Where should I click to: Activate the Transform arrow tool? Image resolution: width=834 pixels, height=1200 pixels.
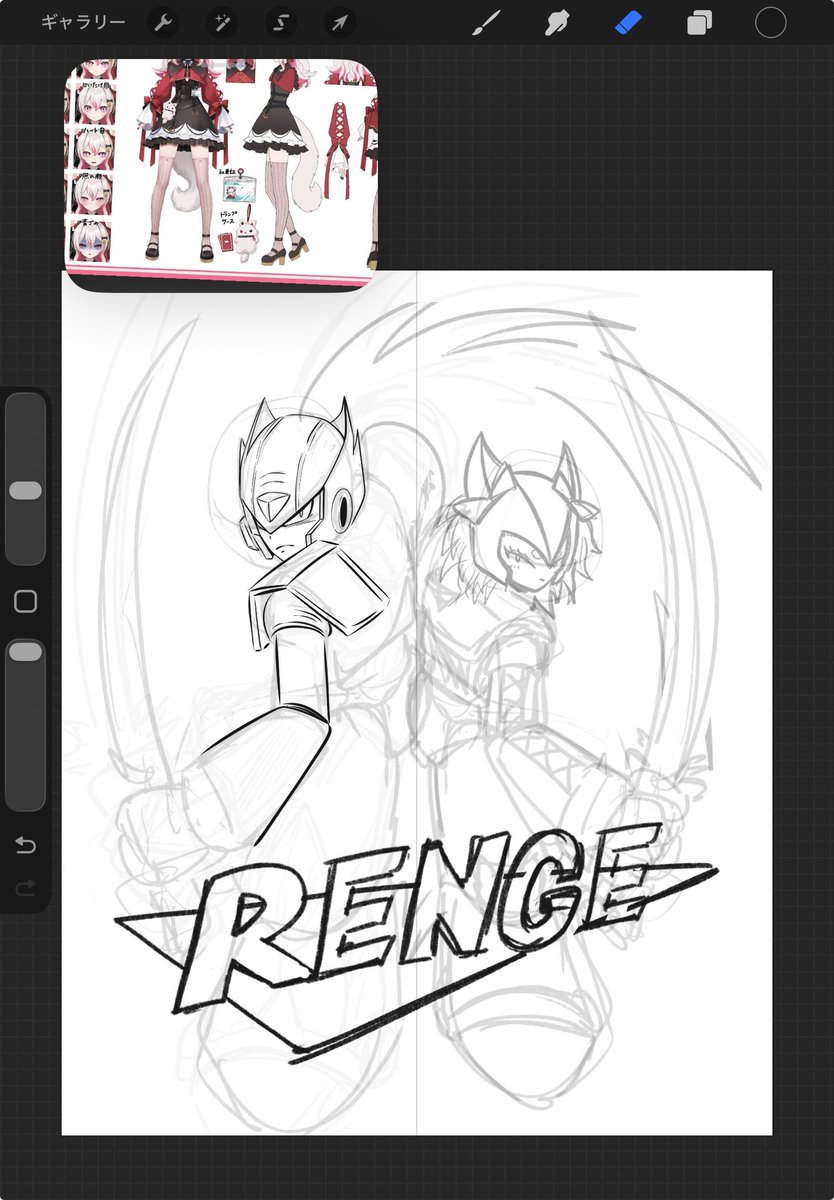pyautogui.click(x=340, y=23)
